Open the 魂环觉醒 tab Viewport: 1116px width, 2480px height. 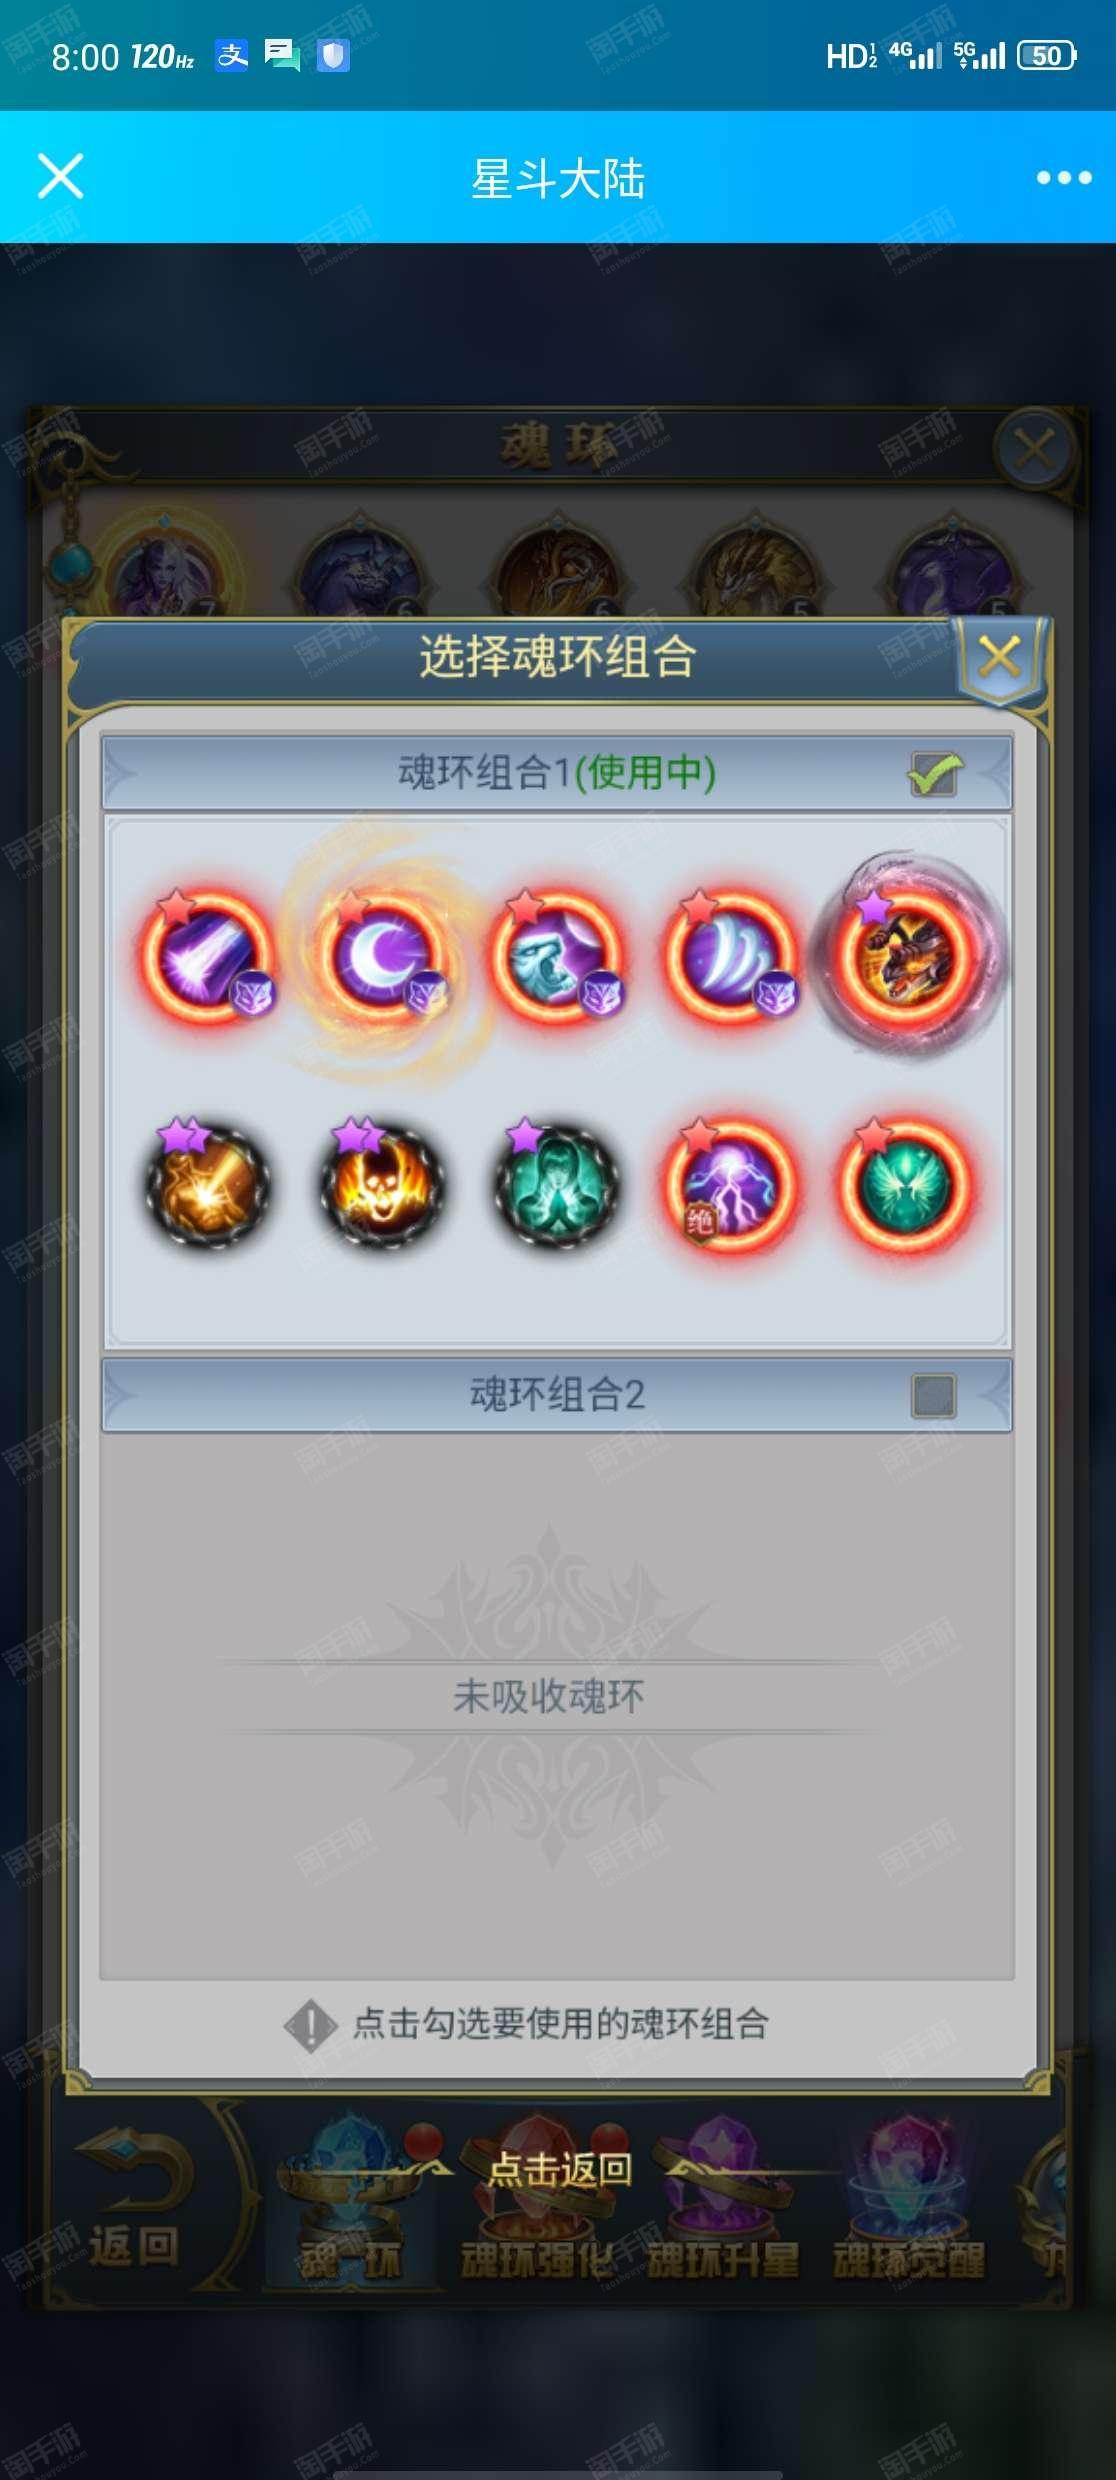pyautogui.click(x=909, y=2260)
